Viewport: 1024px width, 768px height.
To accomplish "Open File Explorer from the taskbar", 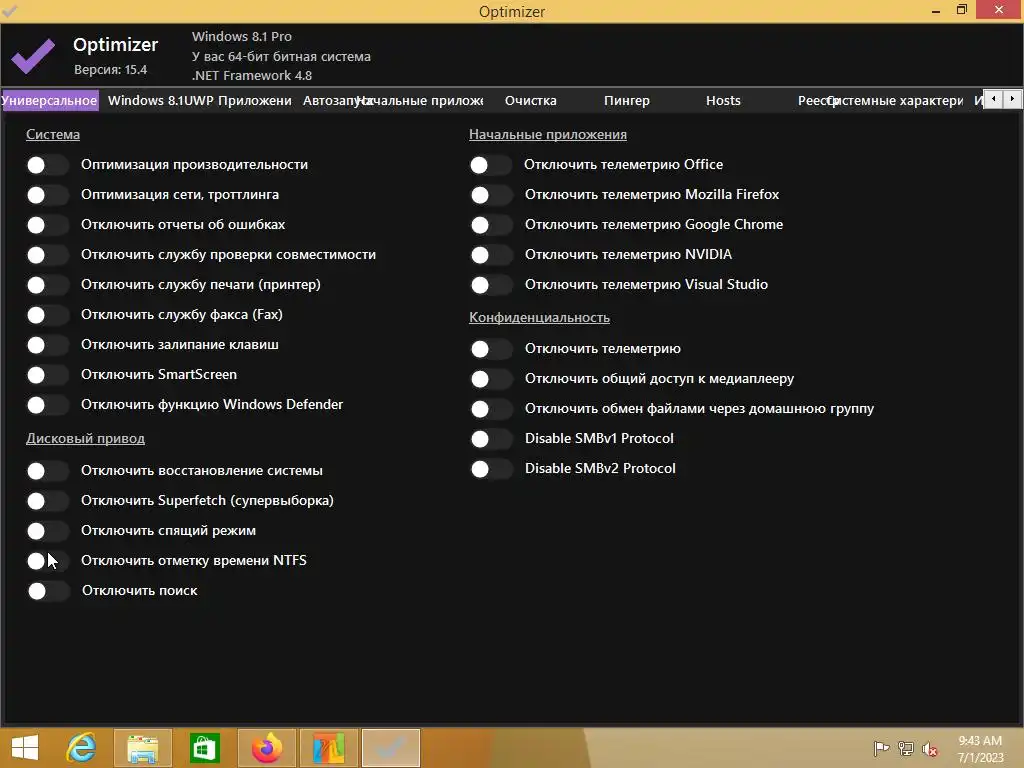I will [142, 748].
